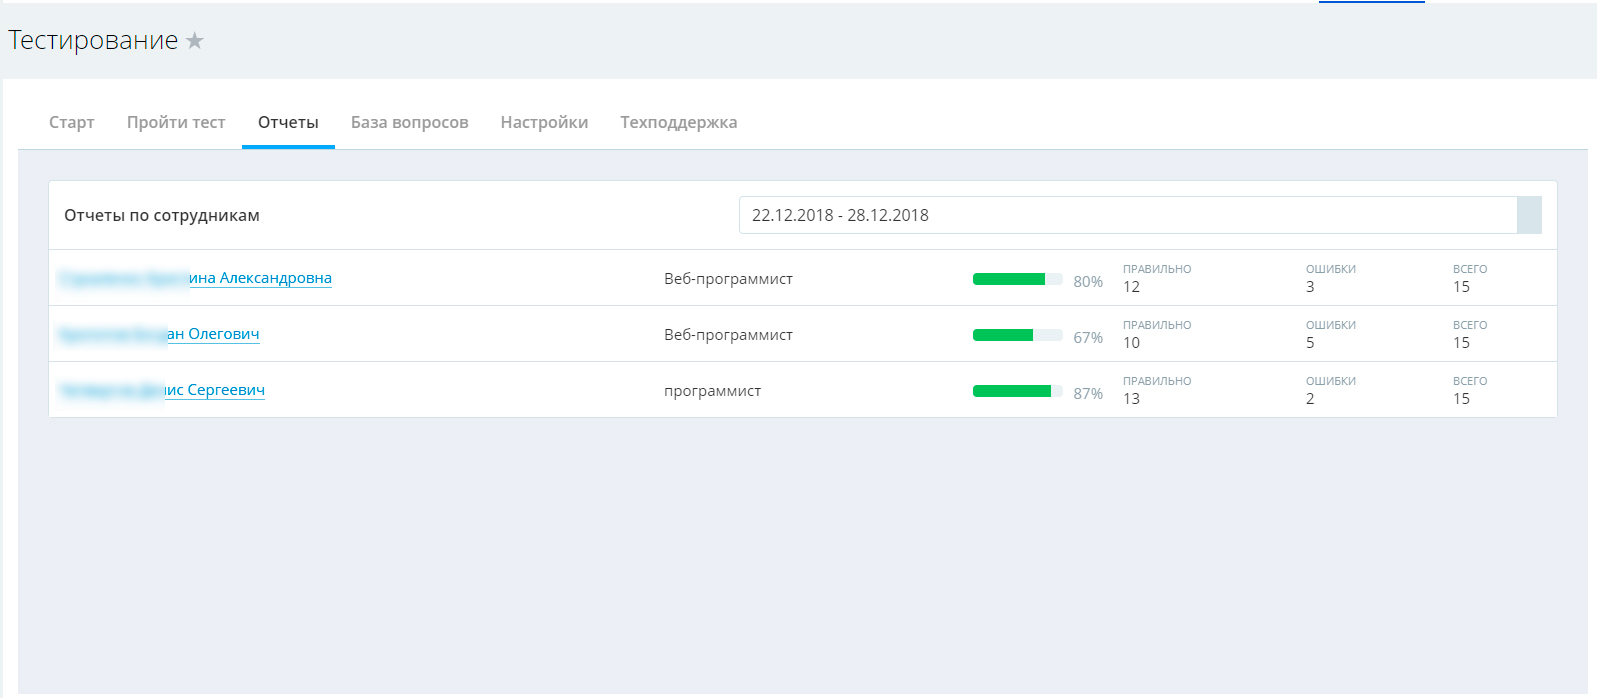Click the 80% progress bar
The image size is (1597, 698).
point(1017,279)
